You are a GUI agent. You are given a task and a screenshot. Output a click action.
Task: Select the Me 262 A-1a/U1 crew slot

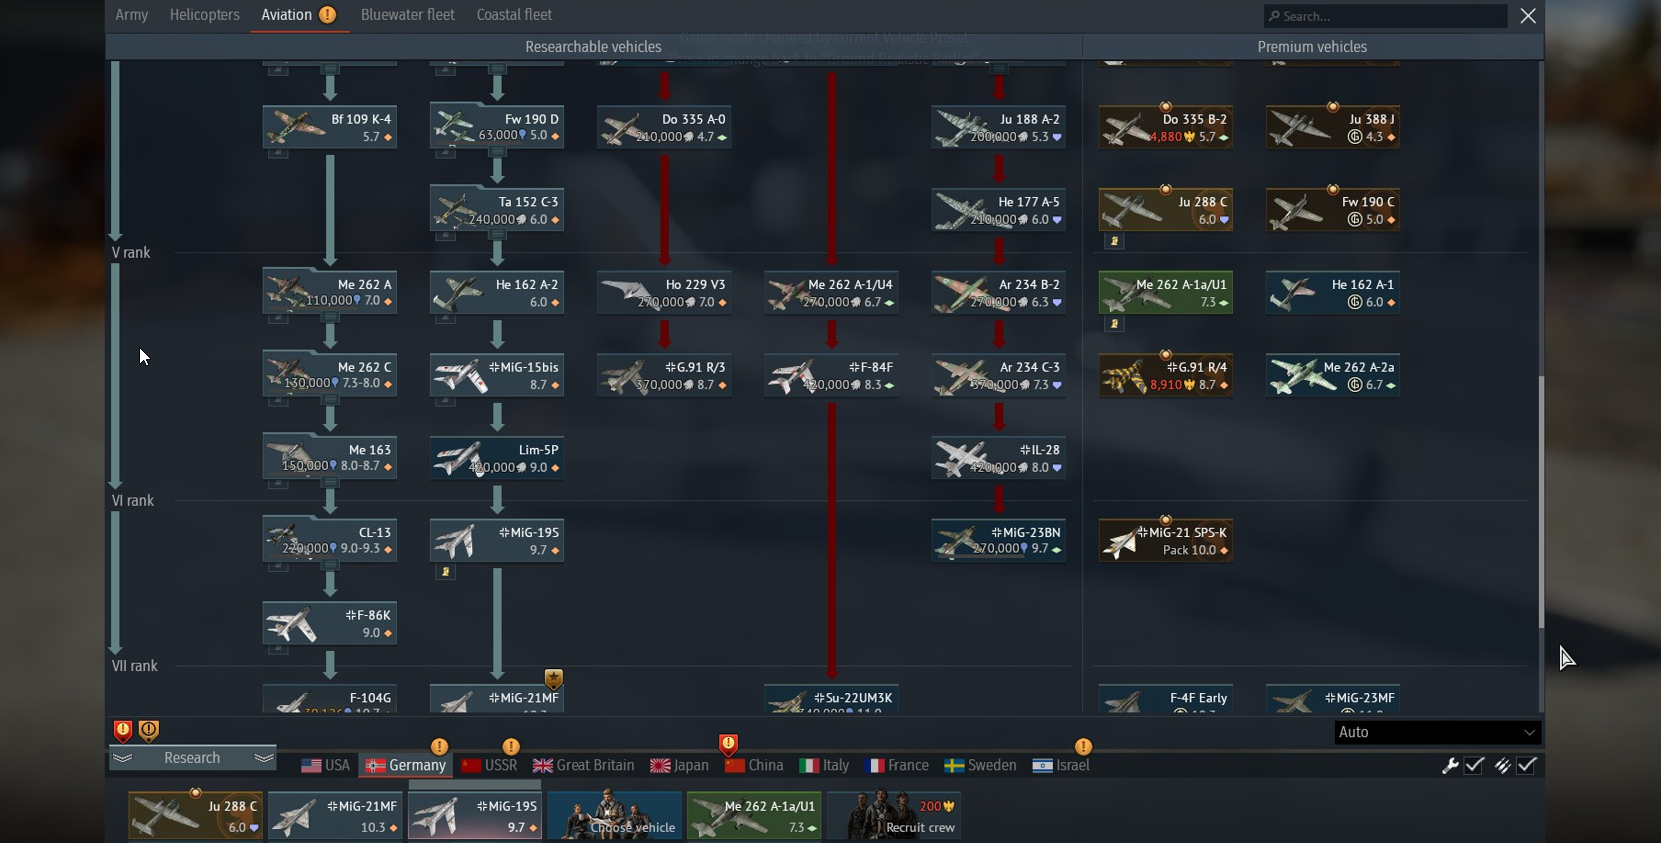(x=754, y=815)
